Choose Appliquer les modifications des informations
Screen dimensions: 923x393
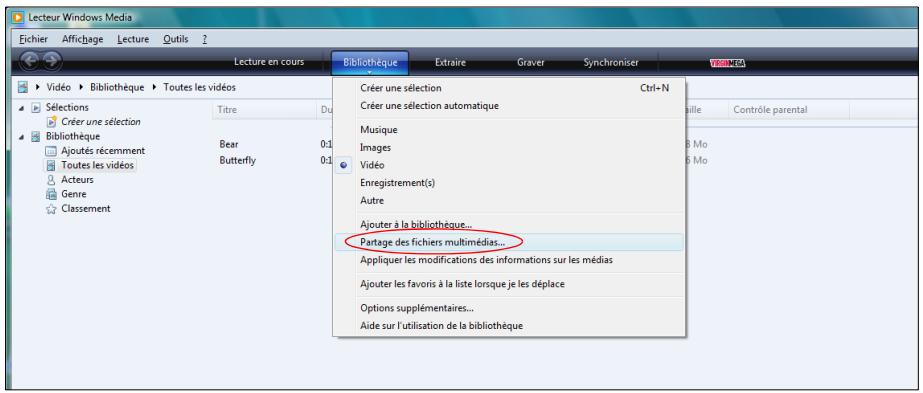[509, 259]
